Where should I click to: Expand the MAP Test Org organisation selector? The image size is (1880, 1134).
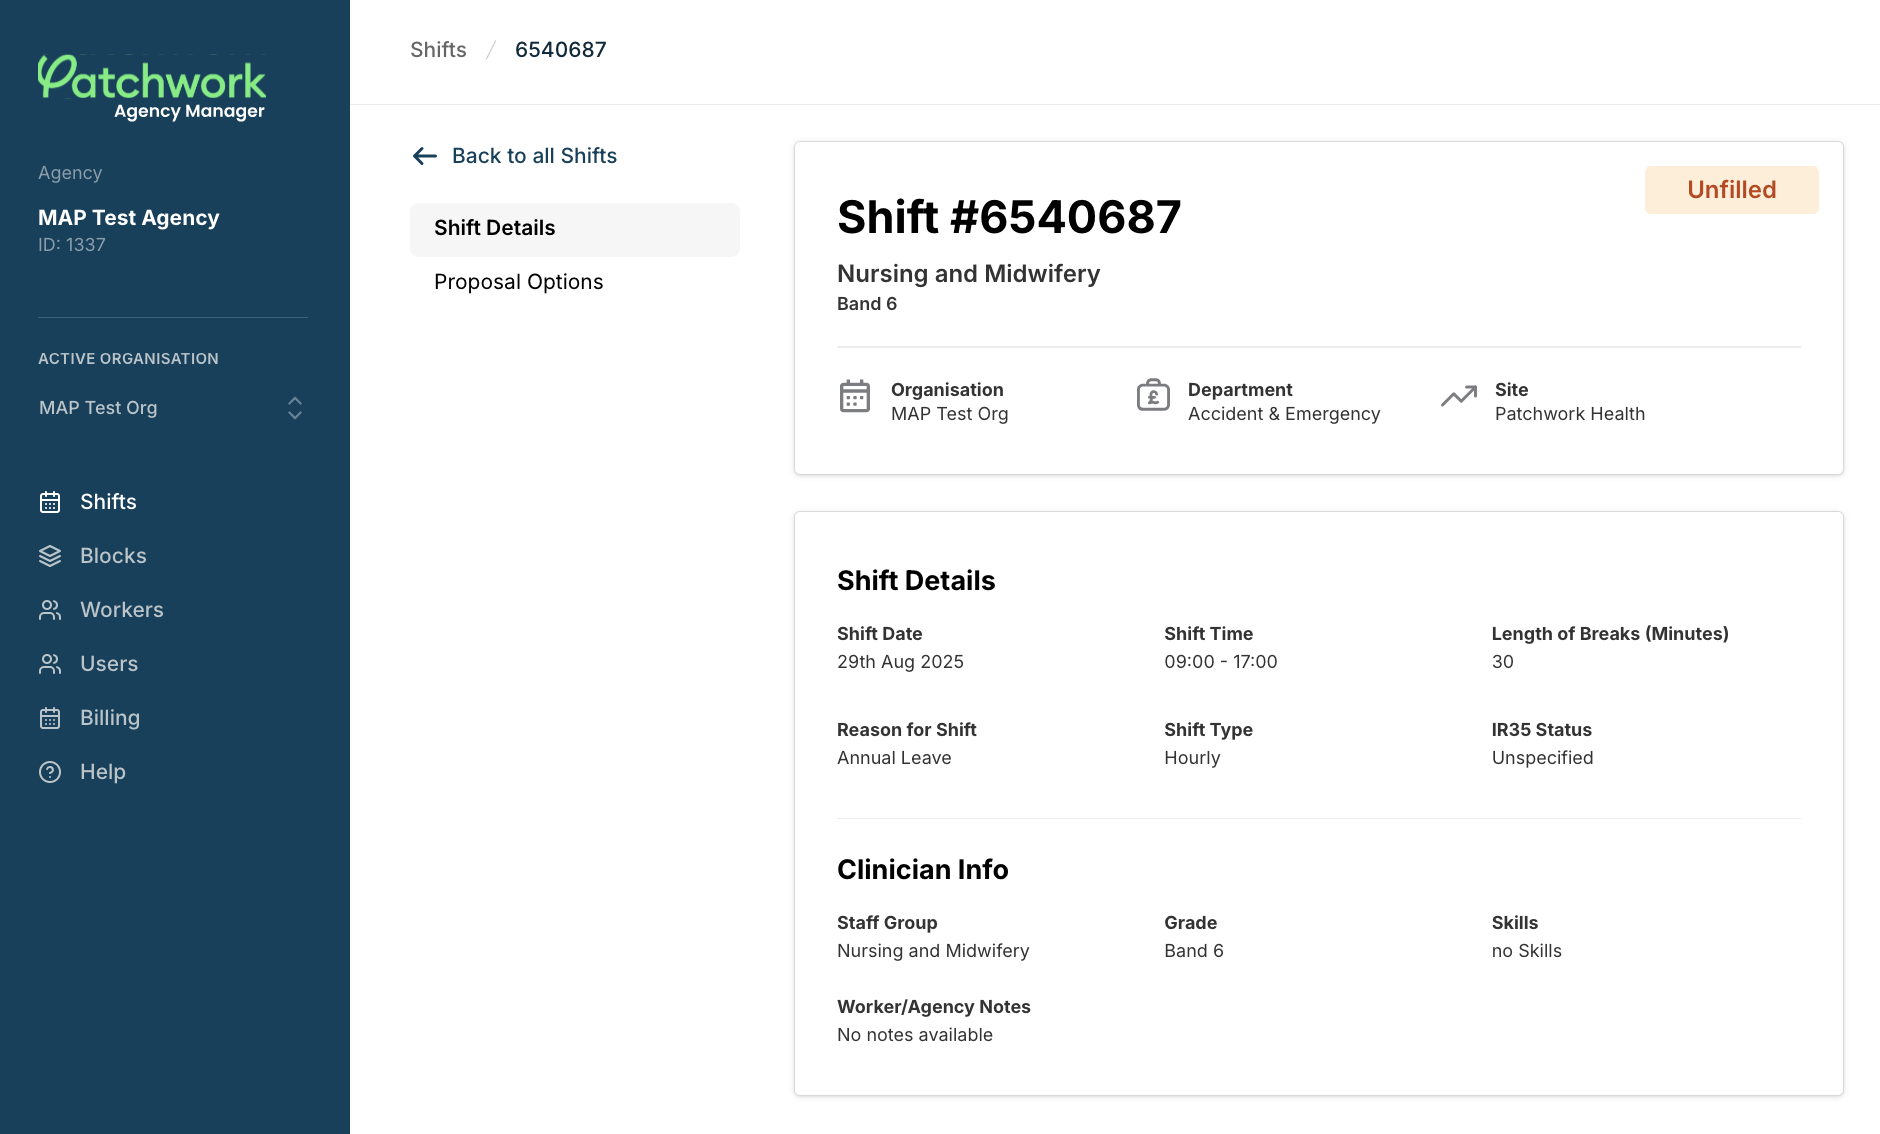click(x=295, y=408)
